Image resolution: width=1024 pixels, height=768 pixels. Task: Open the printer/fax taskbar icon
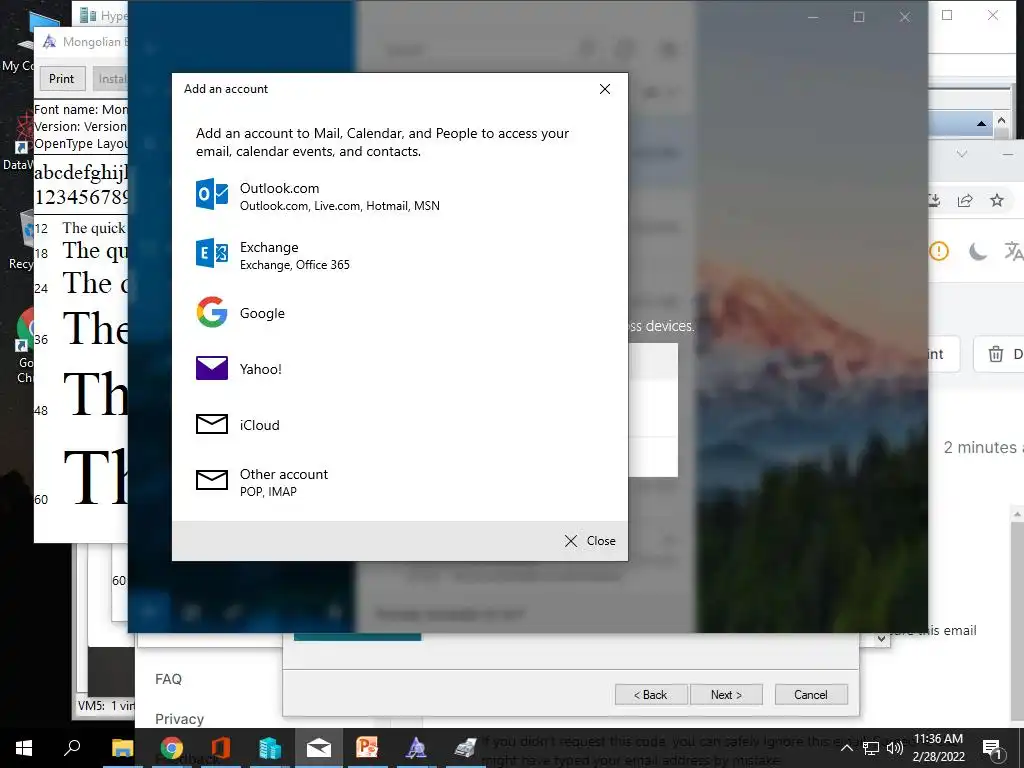[465, 748]
